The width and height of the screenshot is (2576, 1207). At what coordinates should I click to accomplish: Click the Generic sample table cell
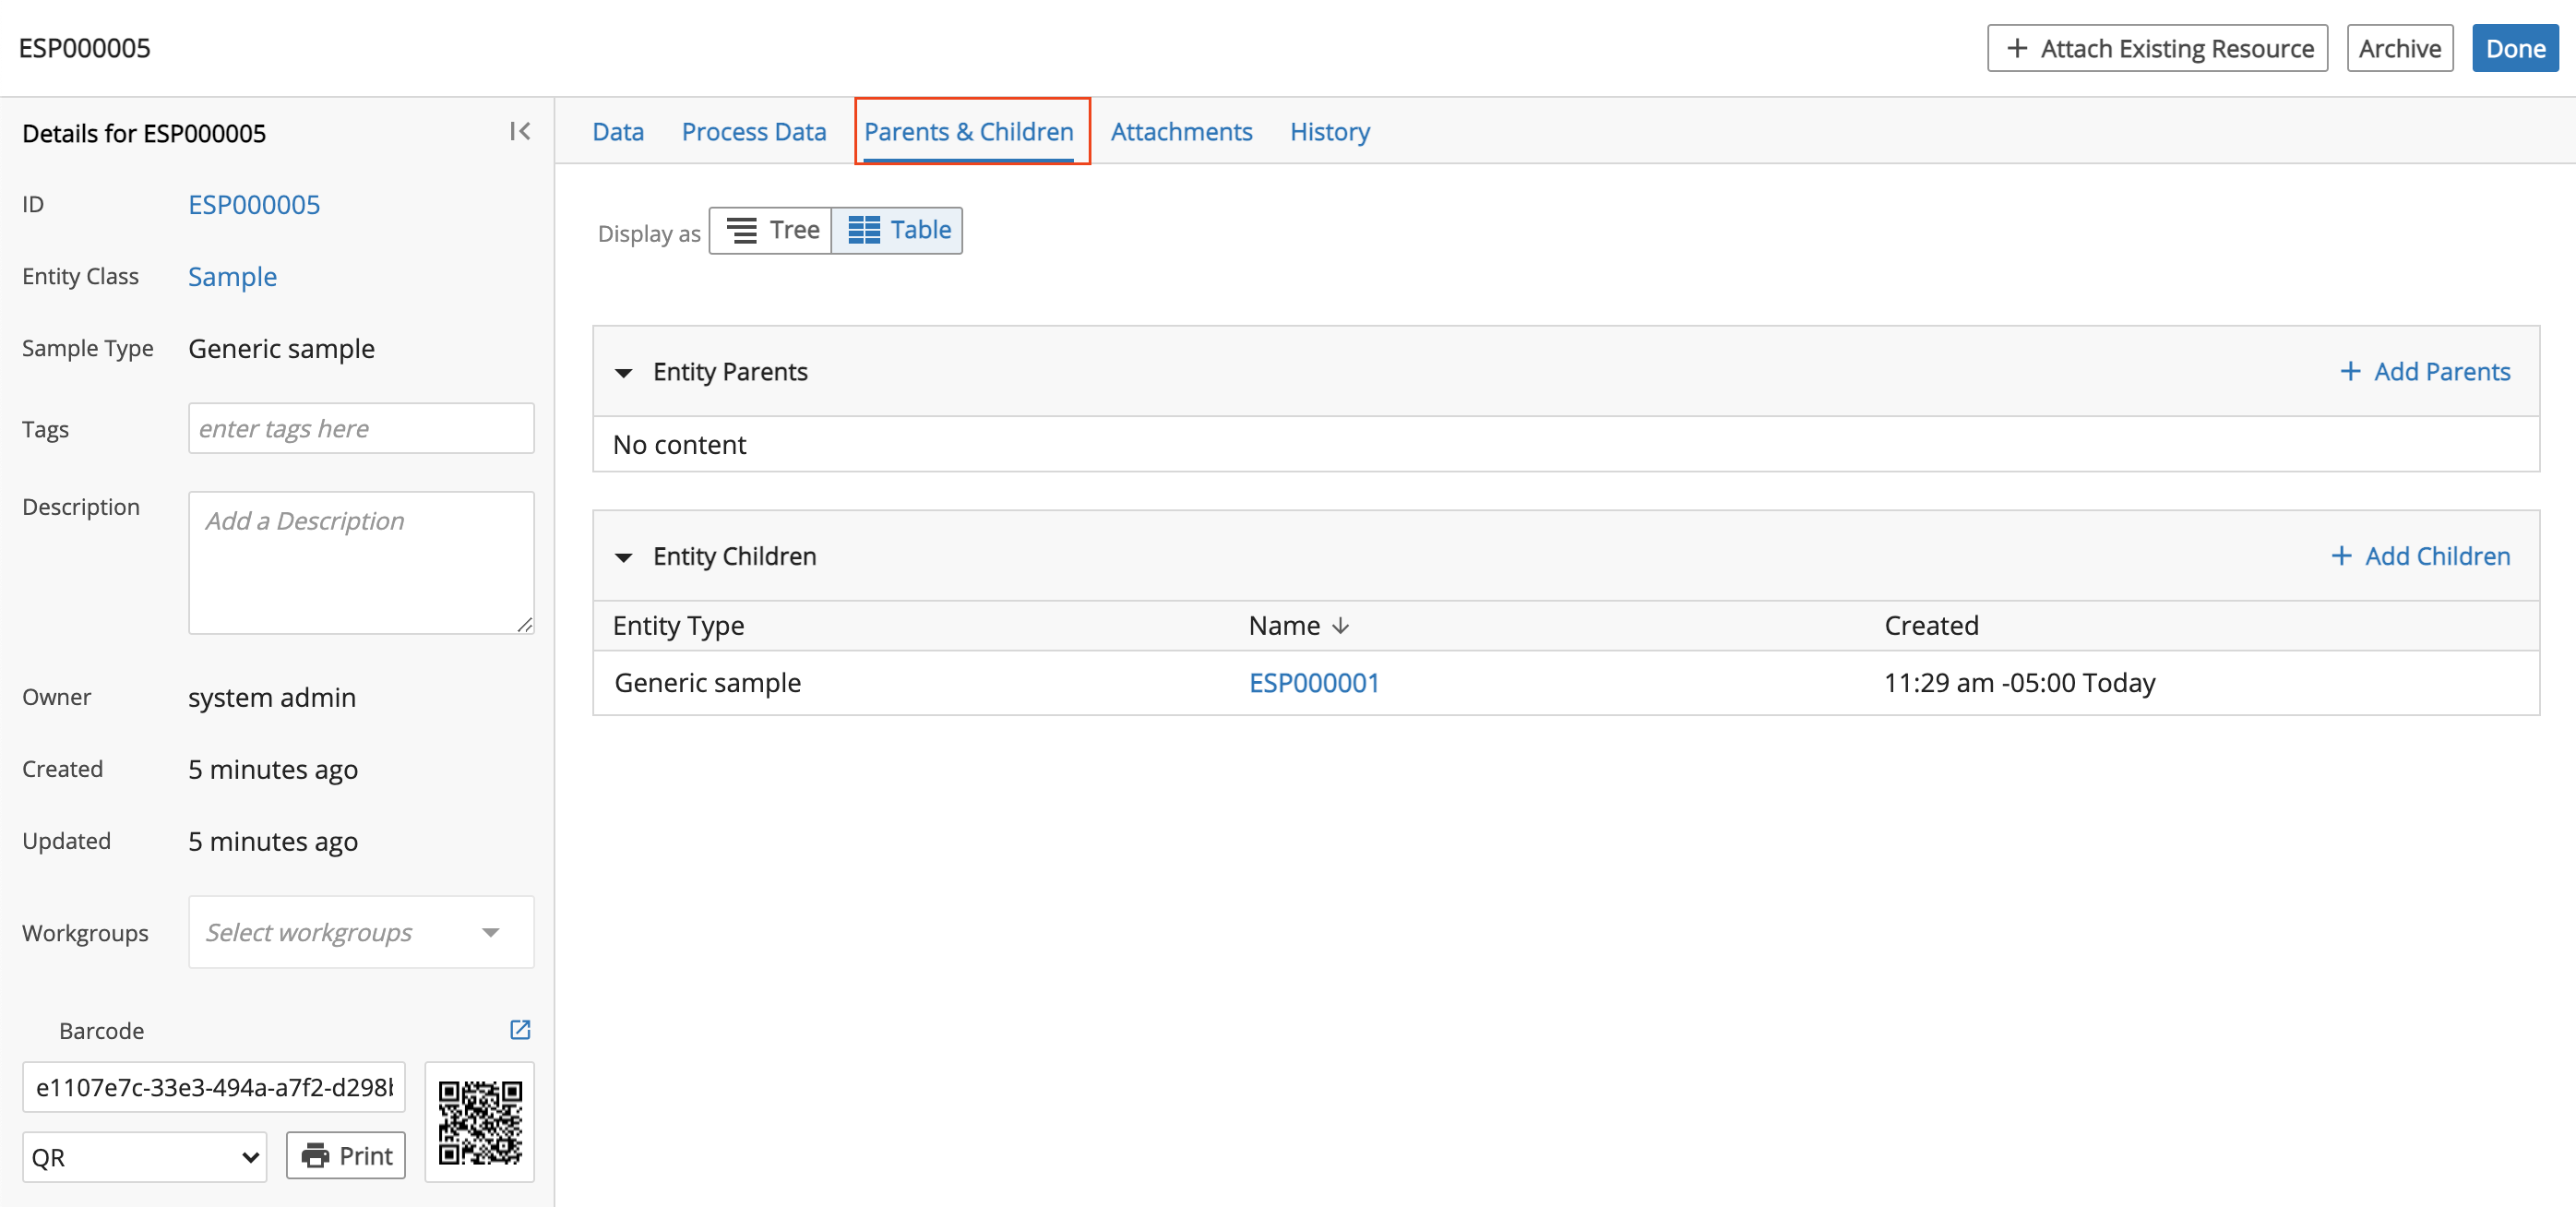[708, 683]
